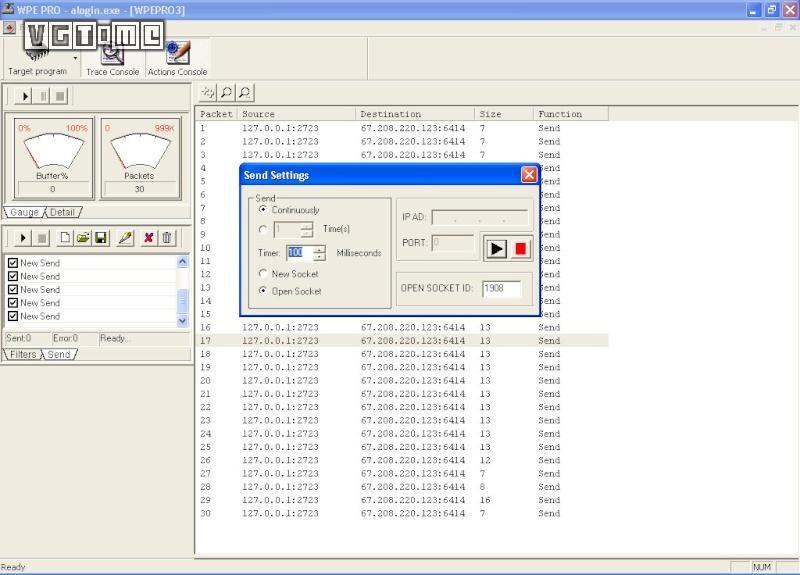This screenshot has height=575, width=800.
Task: Open the Target program dropdown arrow
Action: point(76,58)
